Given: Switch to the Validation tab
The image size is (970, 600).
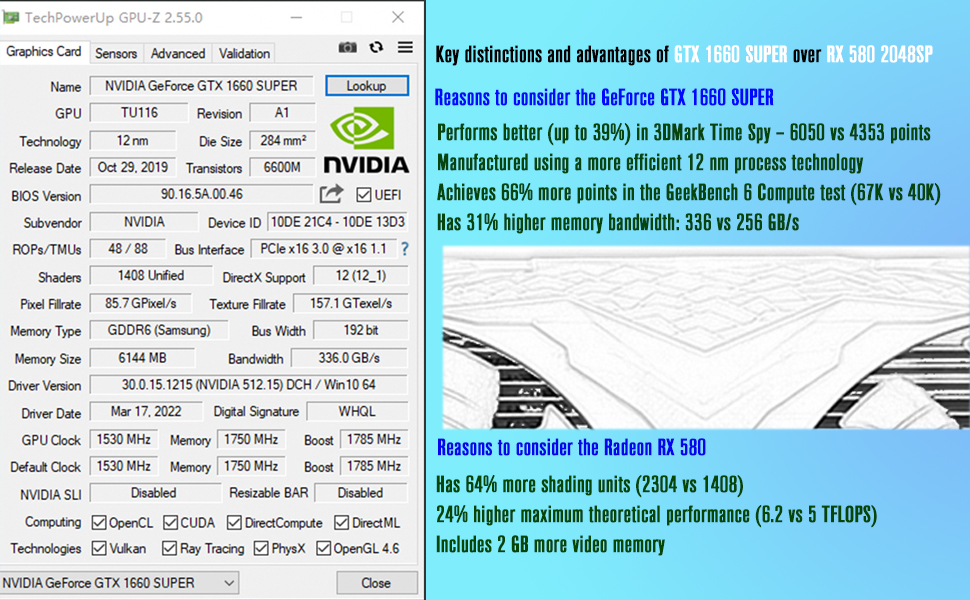Looking at the screenshot, I should [244, 54].
